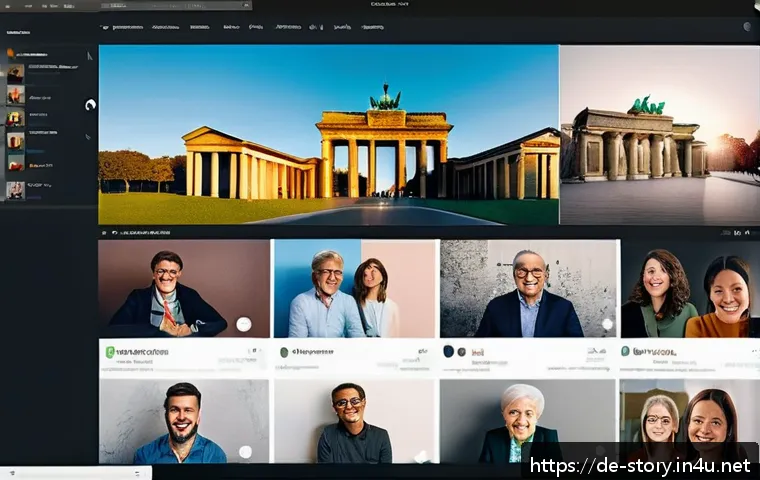Click the small arrow icon below the sidebar swirl icon
The width and height of the screenshot is (760, 480).
tap(88, 137)
